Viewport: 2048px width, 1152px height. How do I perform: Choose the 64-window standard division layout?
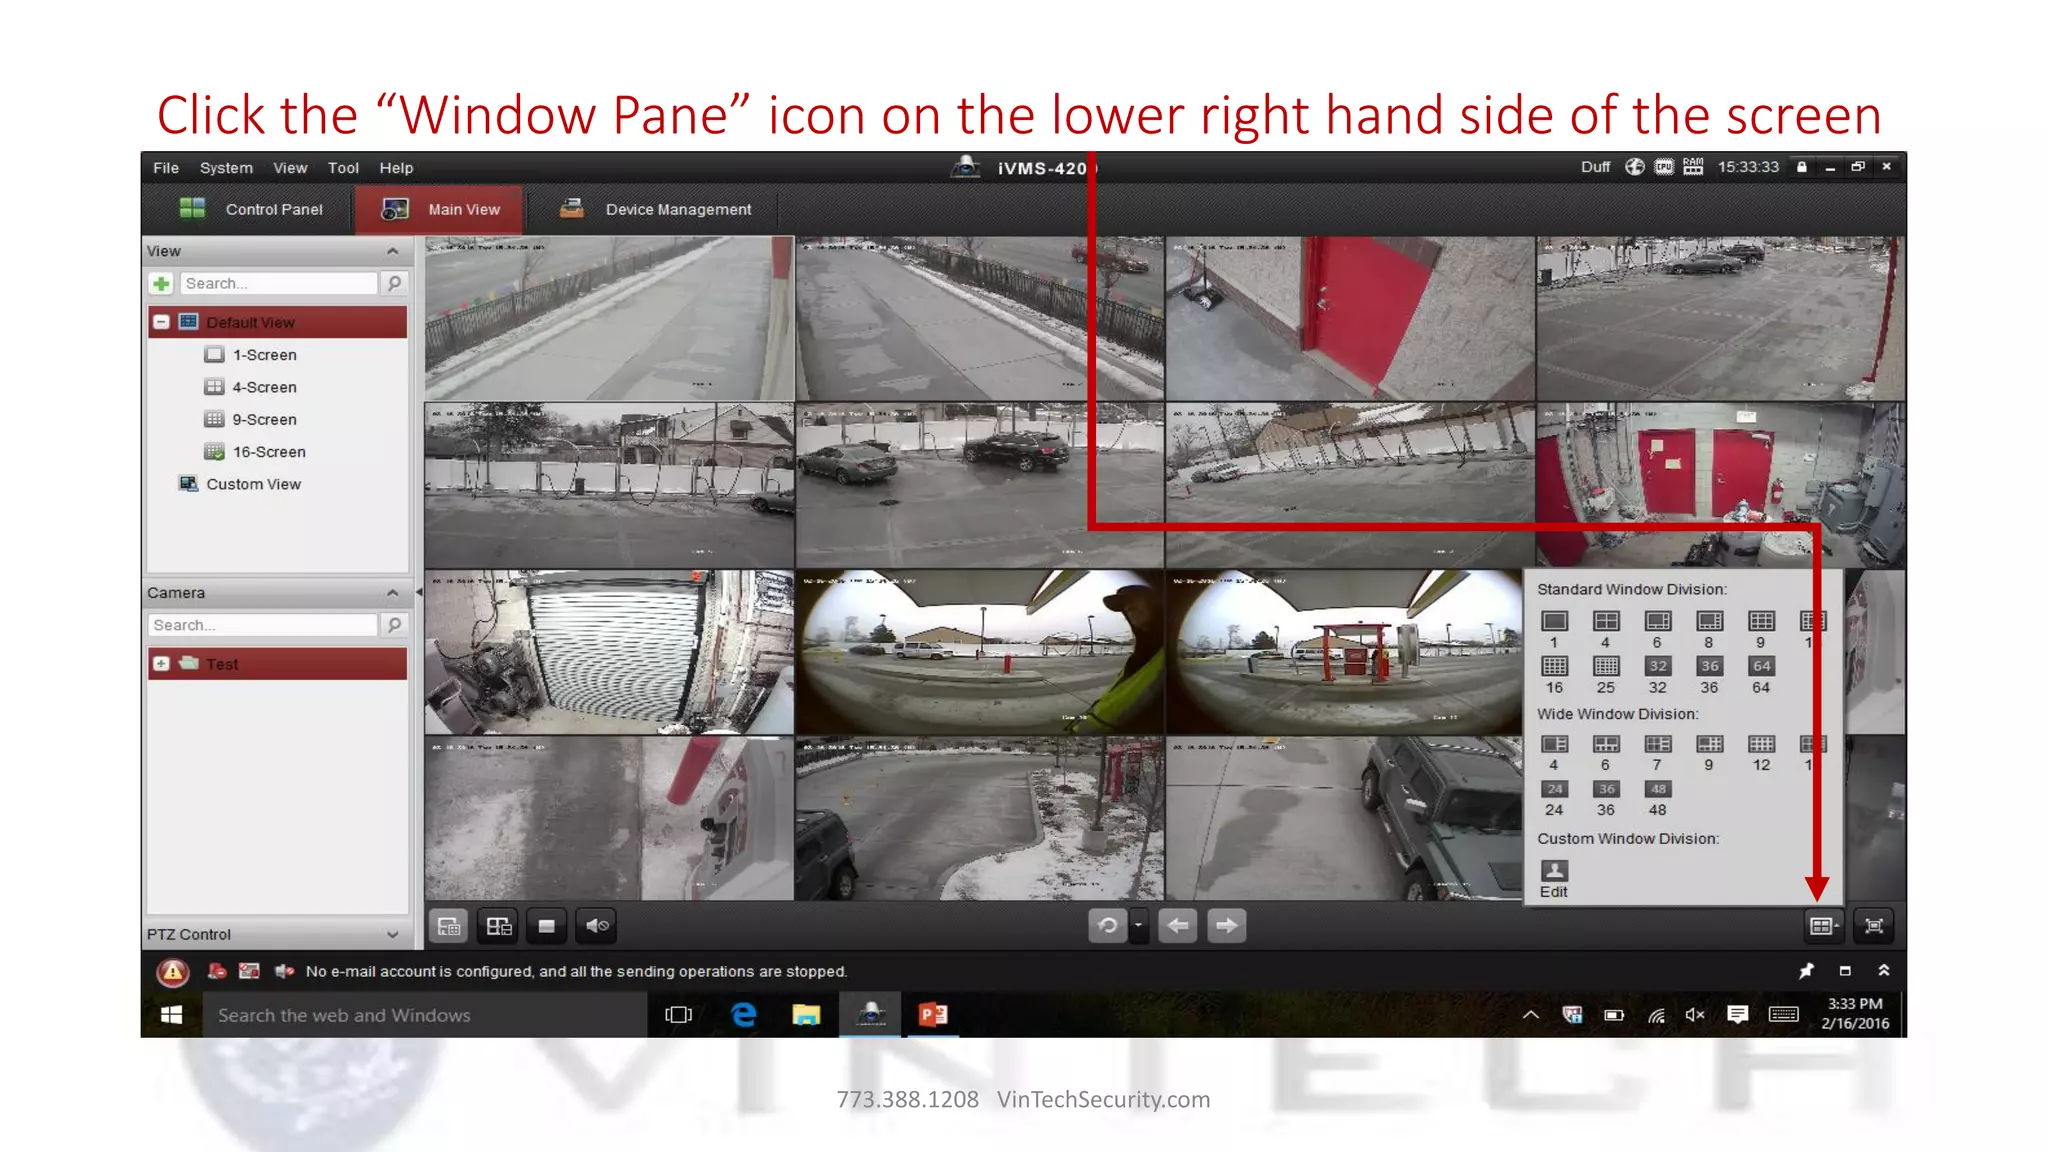point(1761,666)
